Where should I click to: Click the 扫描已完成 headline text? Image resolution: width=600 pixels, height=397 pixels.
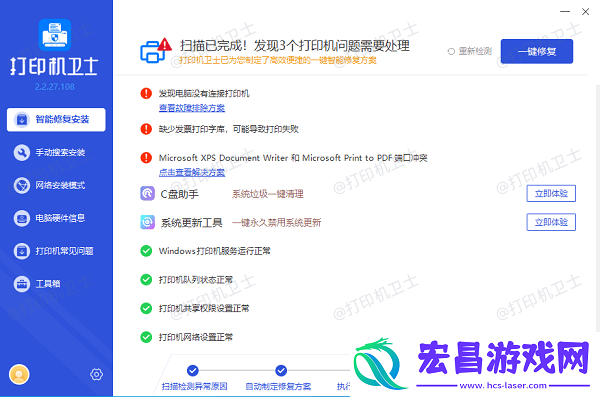tap(295, 46)
